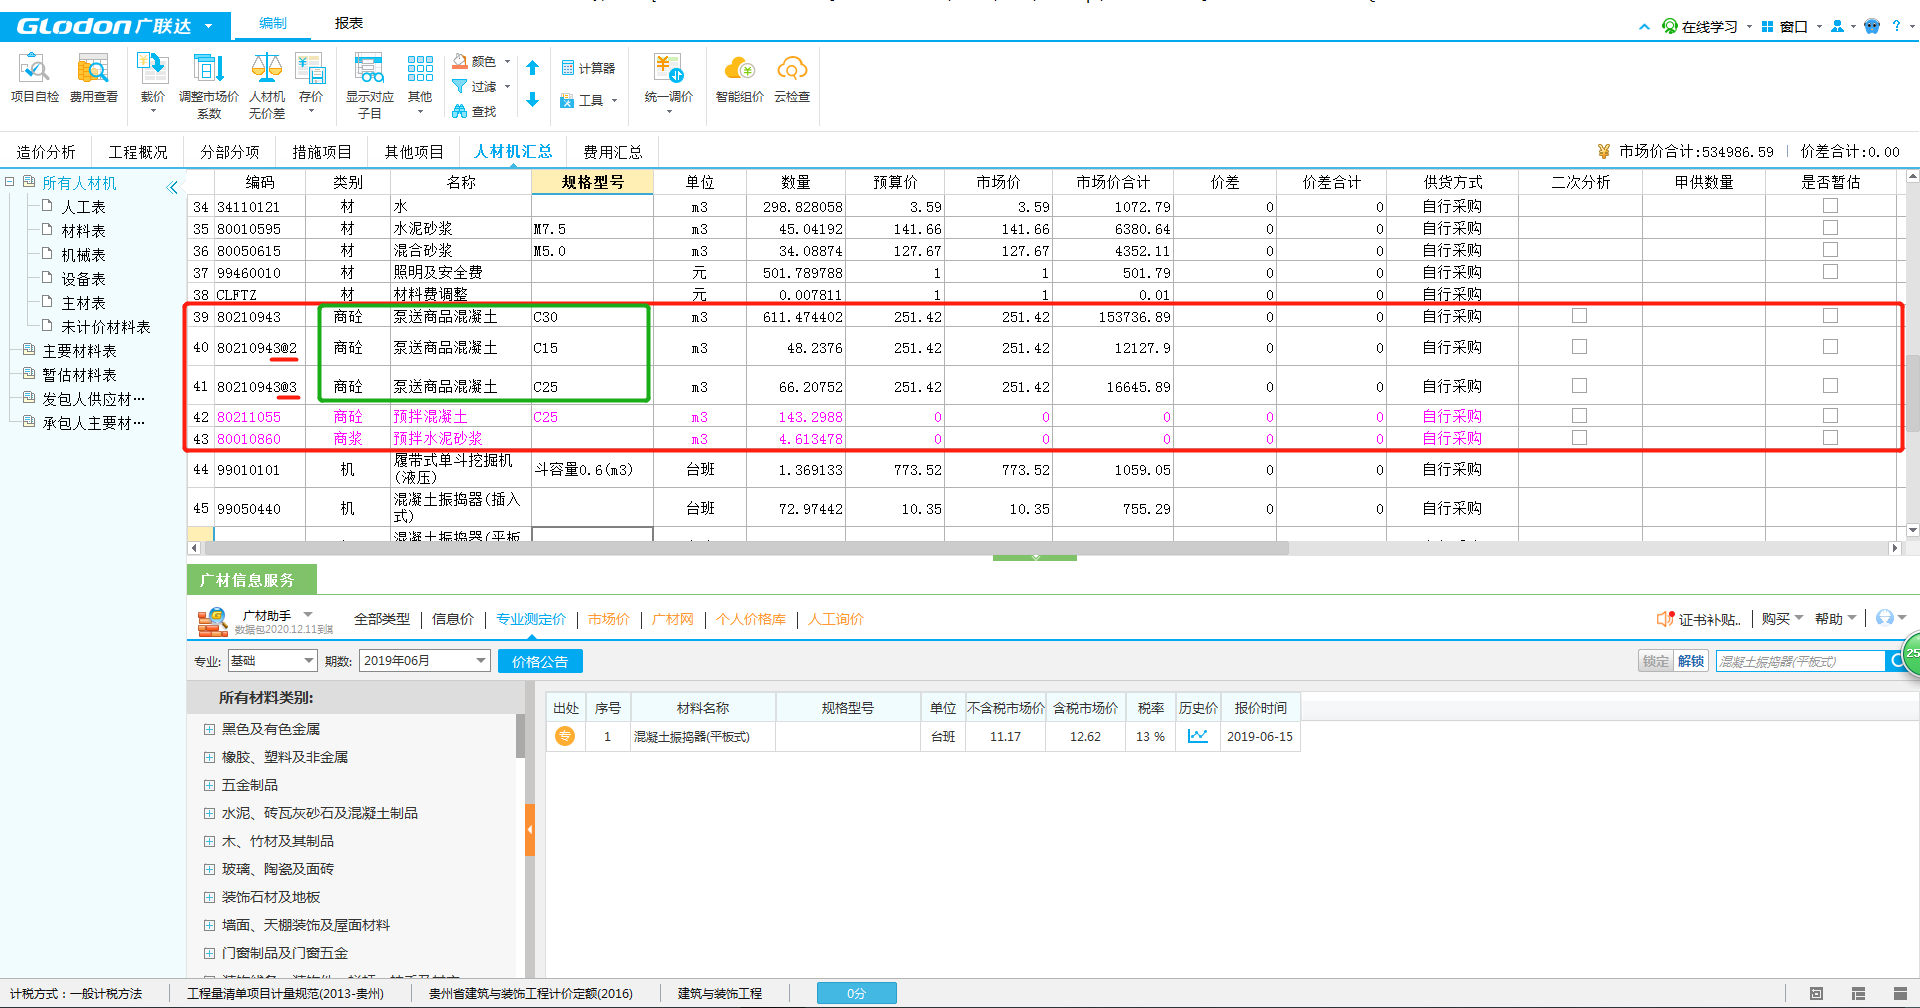Select the 信息价 price type tab
Viewport: 1920px width, 1008px height.
(x=453, y=619)
